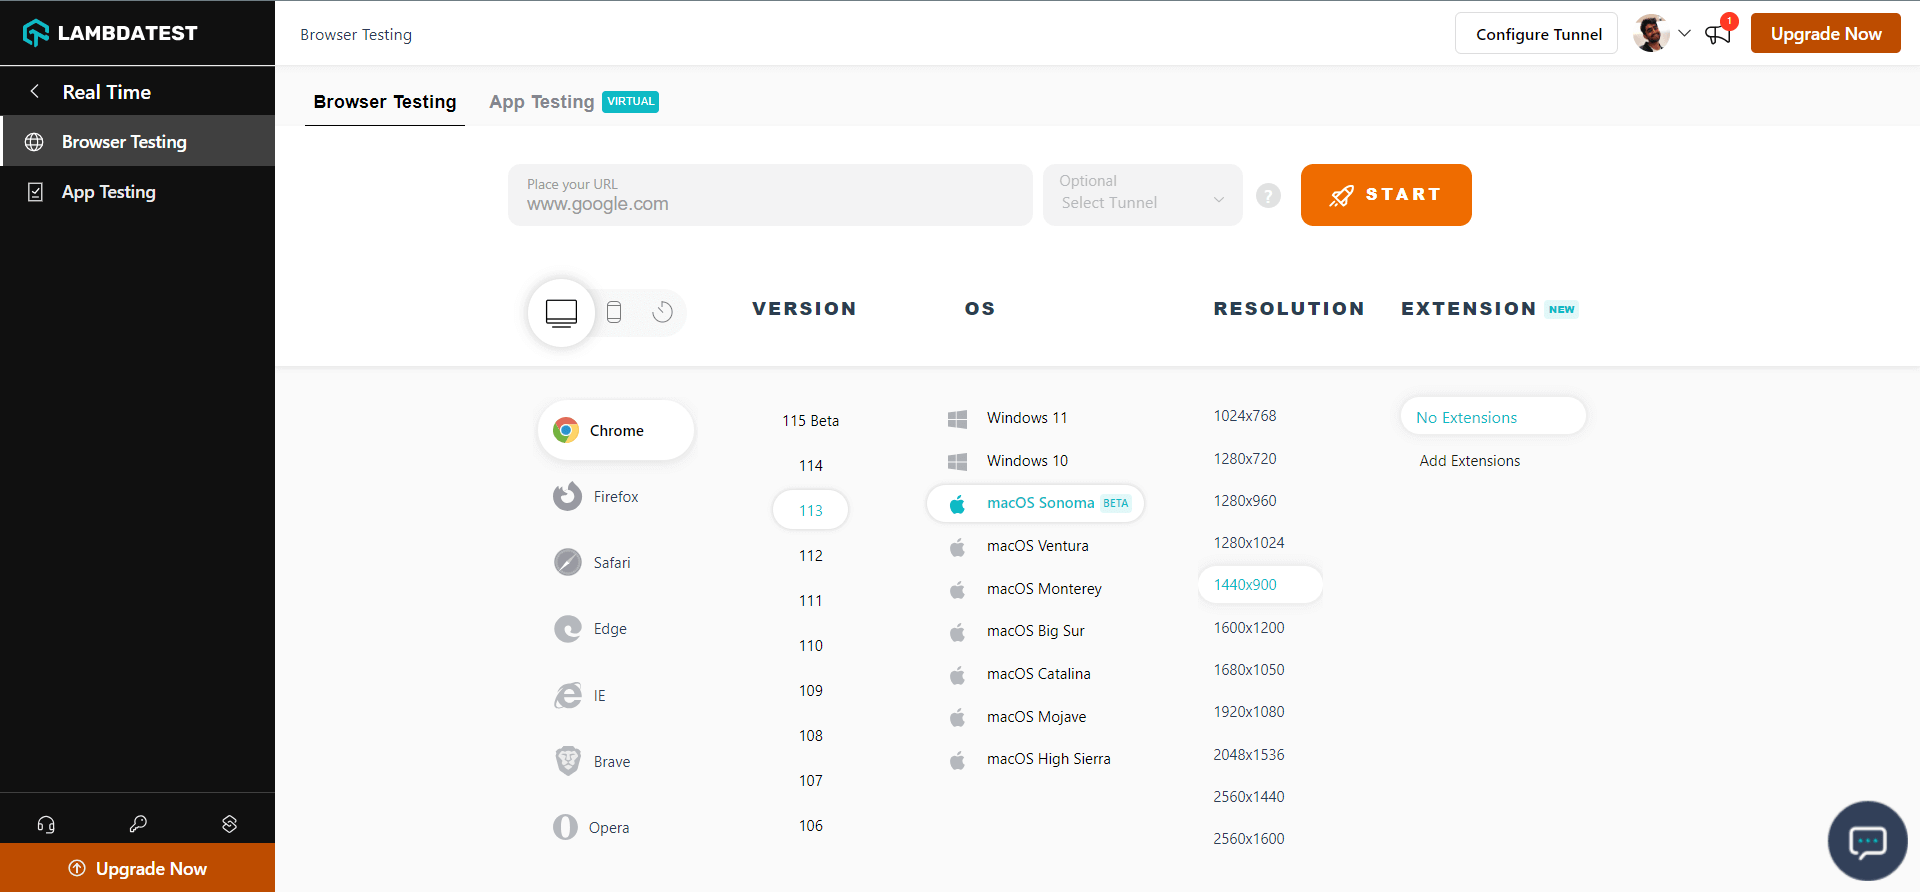Click the Configure Tunnel button
The height and width of the screenshot is (892, 1920).
pyautogui.click(x=1536, y=34)
